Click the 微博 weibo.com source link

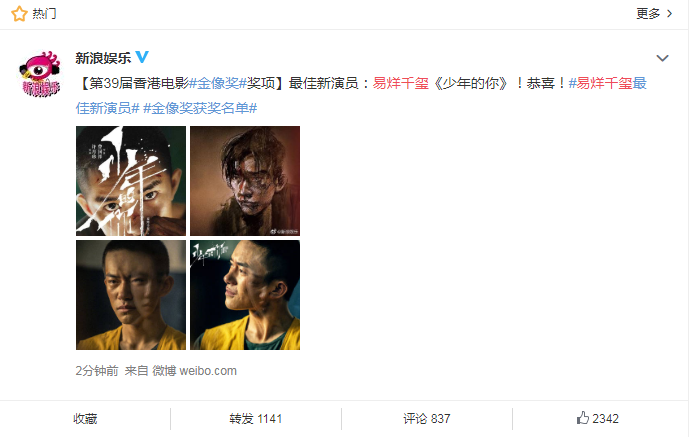point(195,371)
